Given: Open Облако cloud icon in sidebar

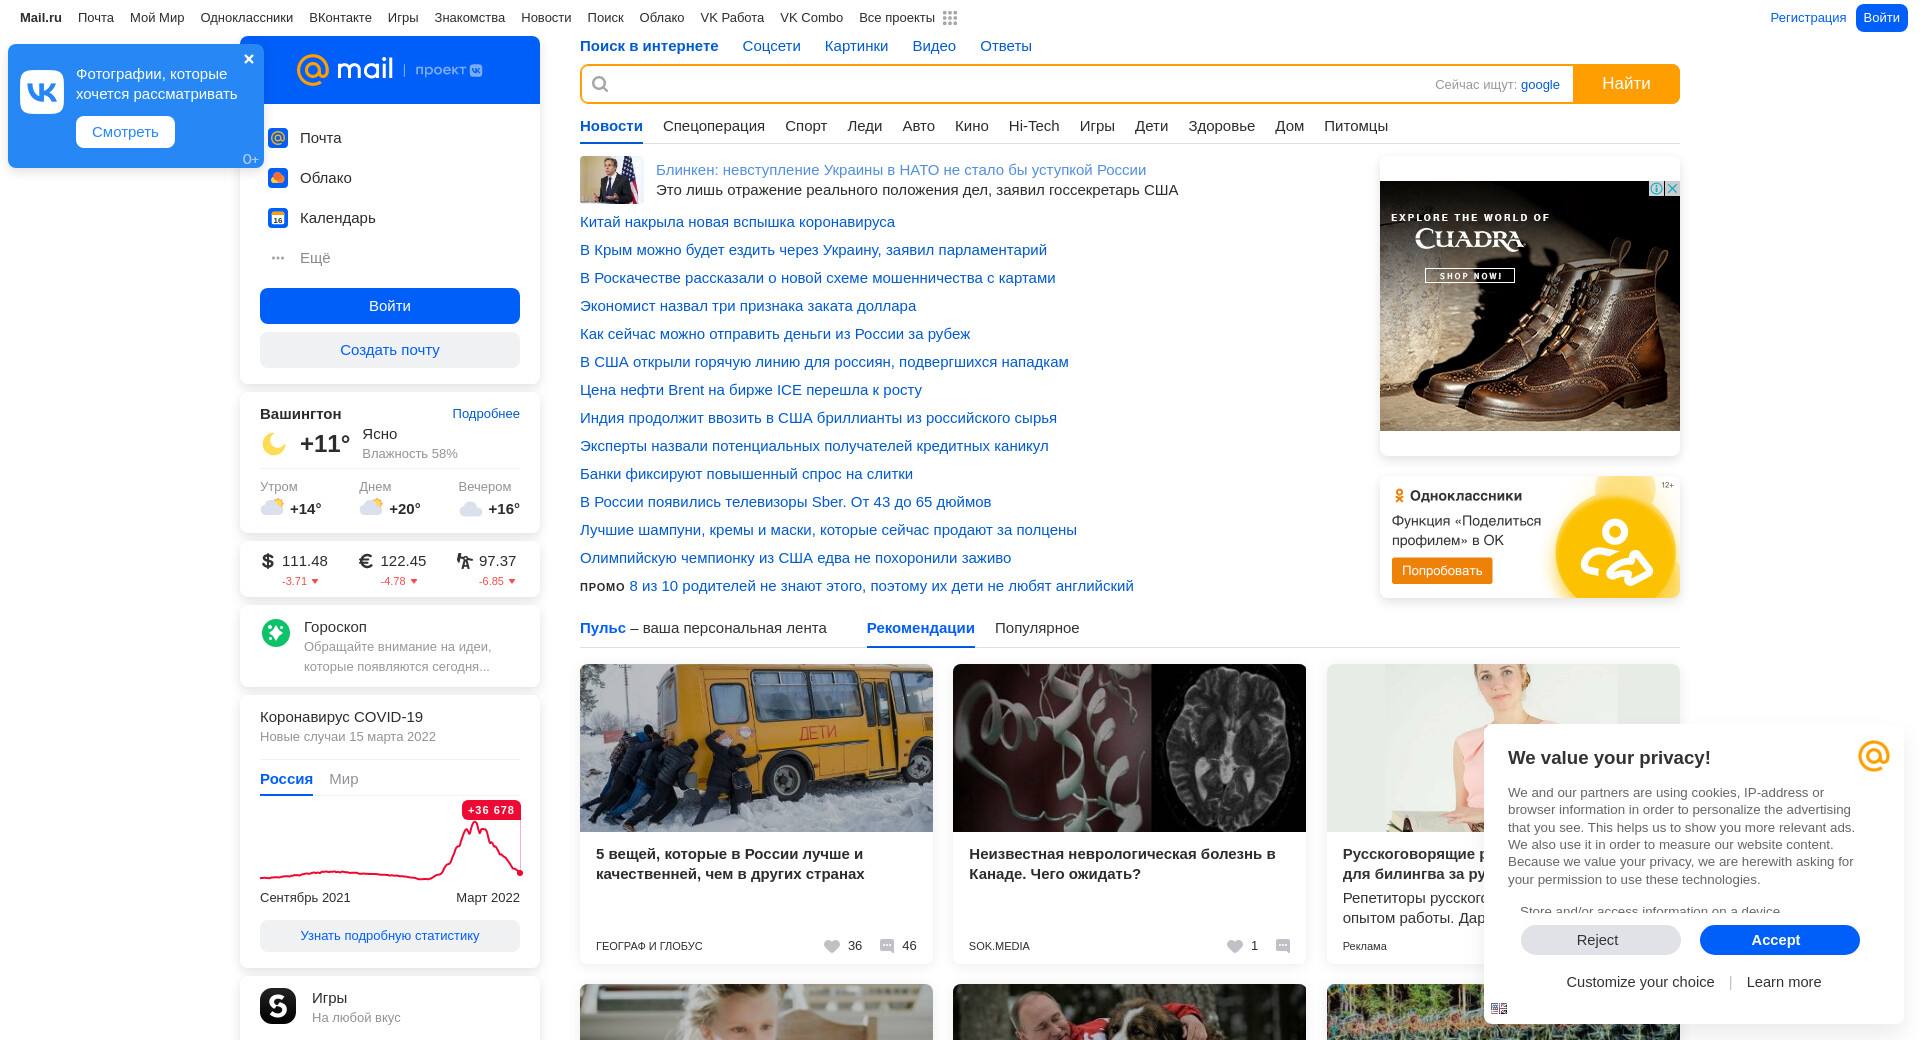Looking at the screenshot, I should (x=278, y=178).
